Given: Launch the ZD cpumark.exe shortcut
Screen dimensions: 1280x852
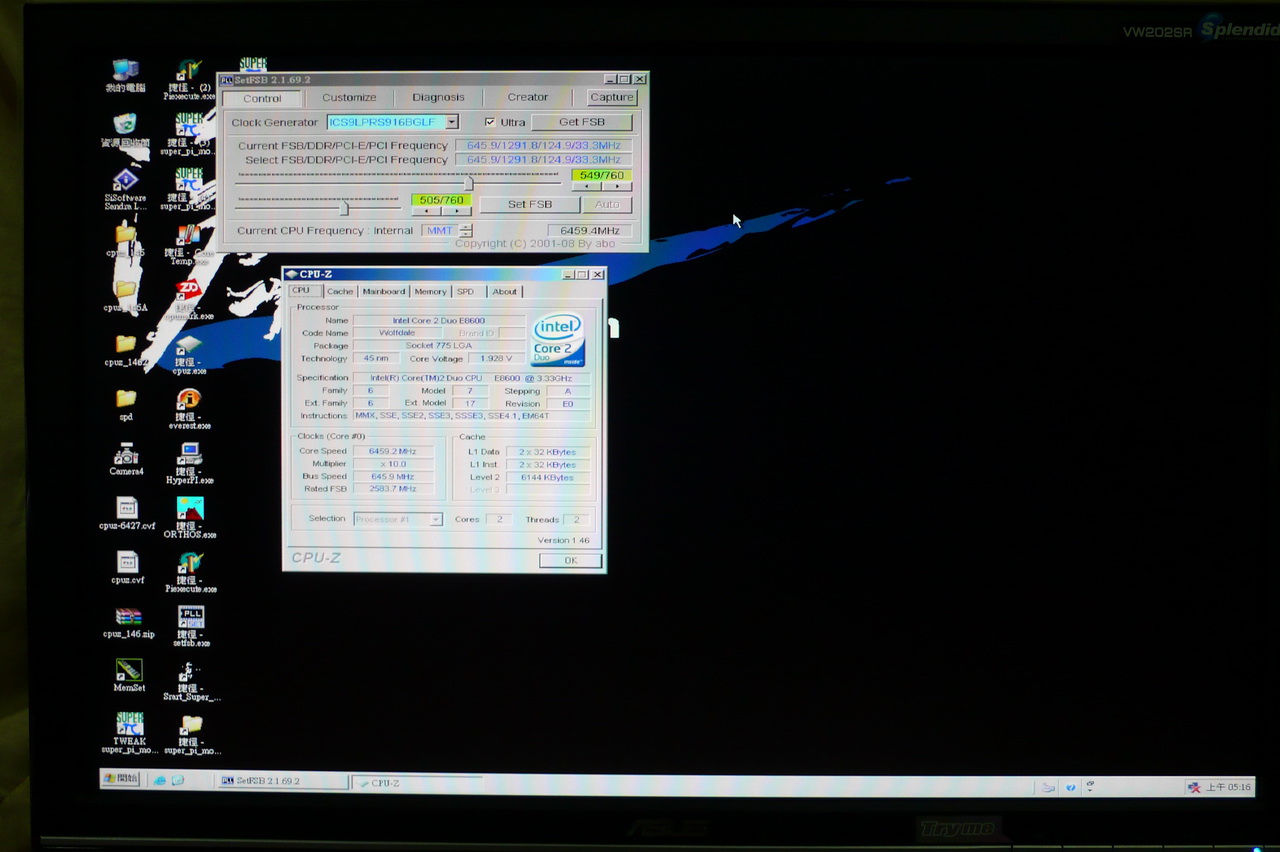Looking at the screenshot, I should tap(188, 300).
